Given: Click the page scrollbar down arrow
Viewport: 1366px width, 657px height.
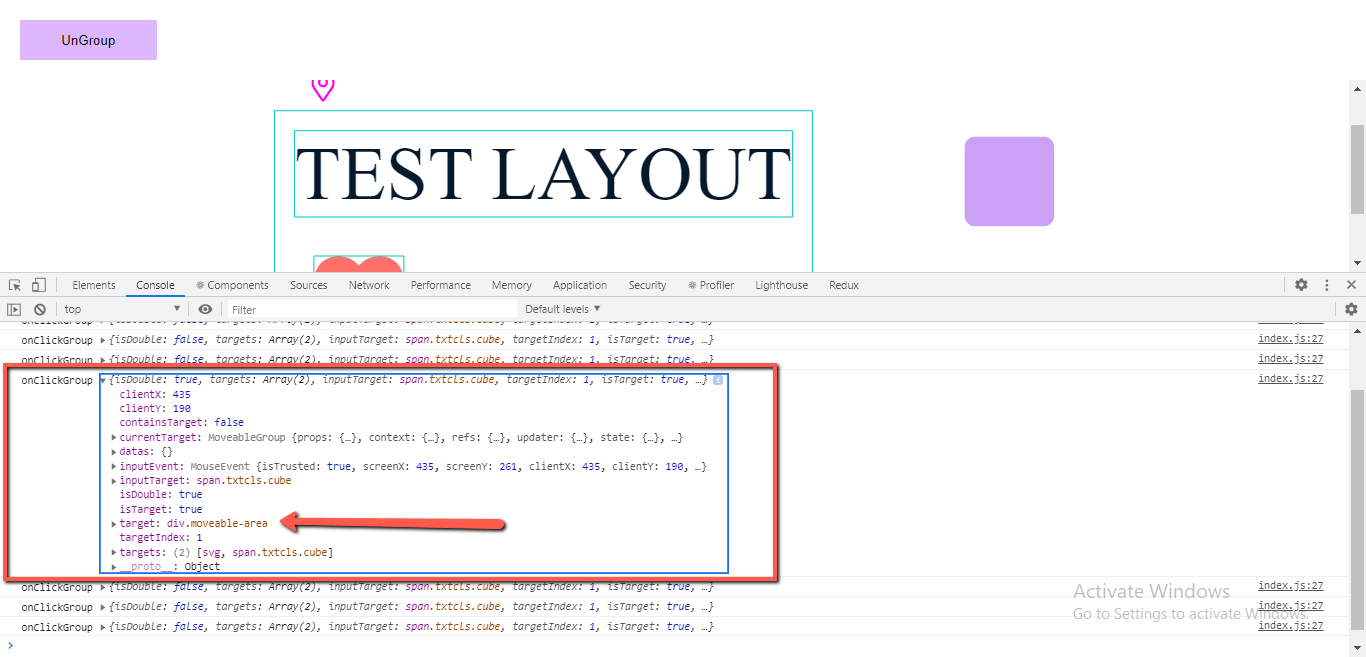Looking at the screenshot, I should click(x=1357, y=264).
